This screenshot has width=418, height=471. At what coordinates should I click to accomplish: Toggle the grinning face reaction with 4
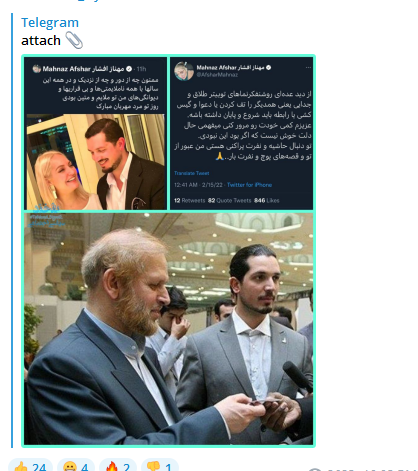coord(76,466)
